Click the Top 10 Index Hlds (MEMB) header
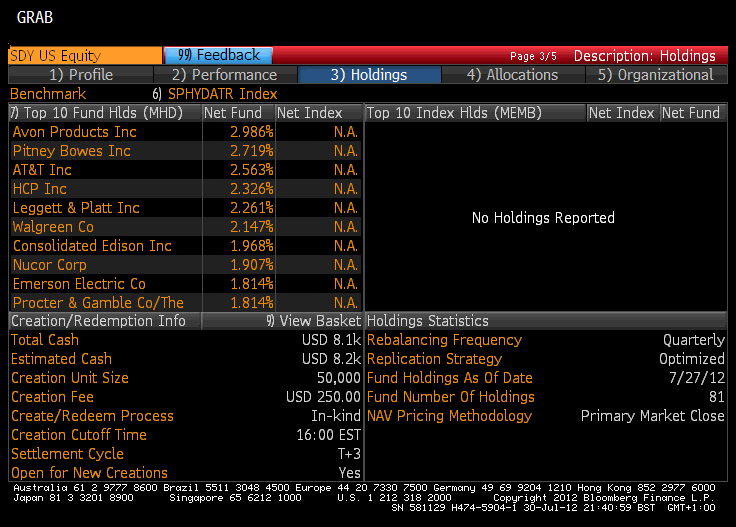The image size is (736, 527). coord(475,113)
